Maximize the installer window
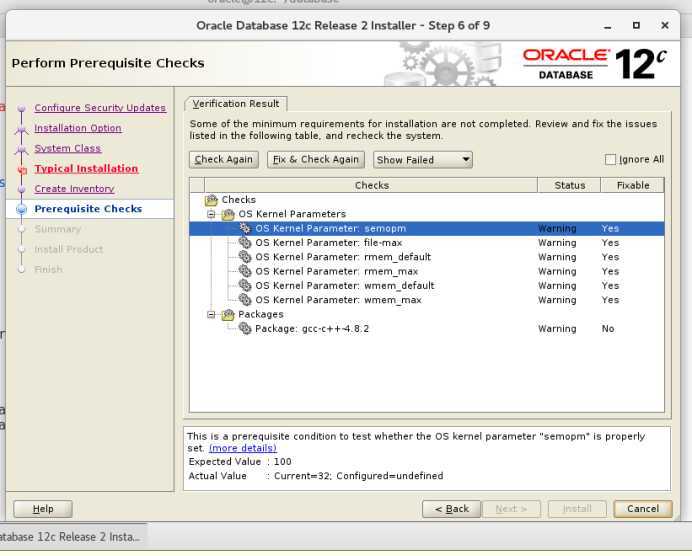Screen dimensions: 692x556 click(636, 26)
